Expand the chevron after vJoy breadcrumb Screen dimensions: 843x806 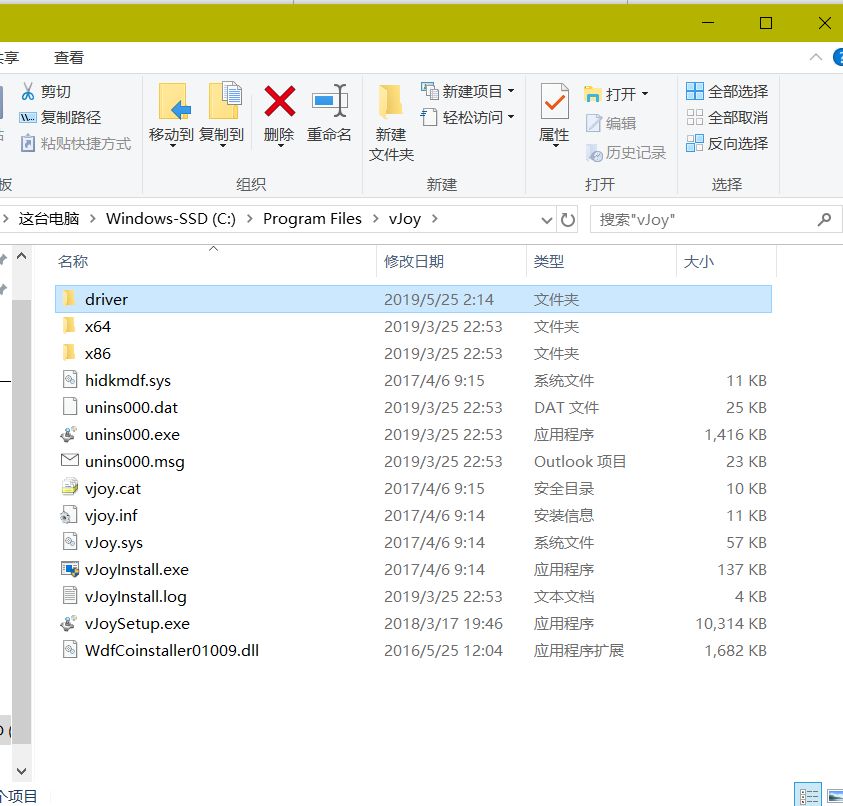pos(434,219)
